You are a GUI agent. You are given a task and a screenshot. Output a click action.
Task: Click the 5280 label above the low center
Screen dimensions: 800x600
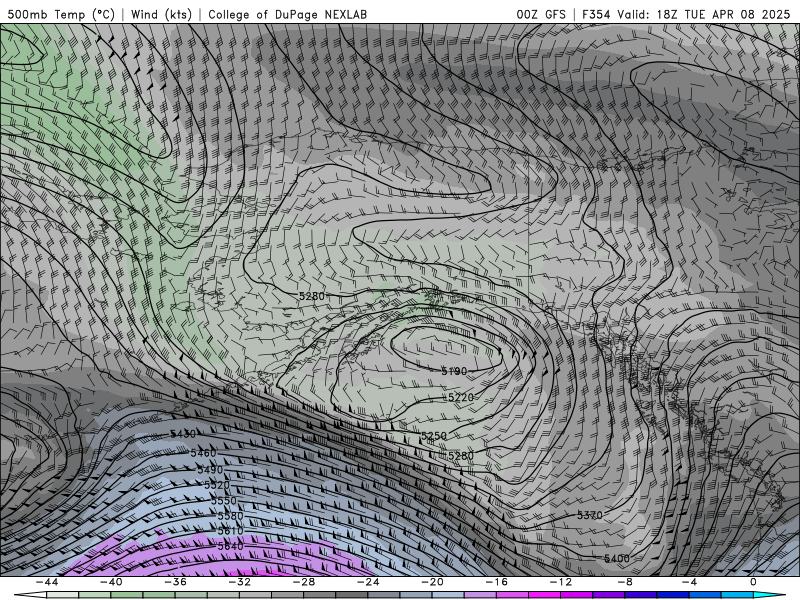[x=311, y=296]
